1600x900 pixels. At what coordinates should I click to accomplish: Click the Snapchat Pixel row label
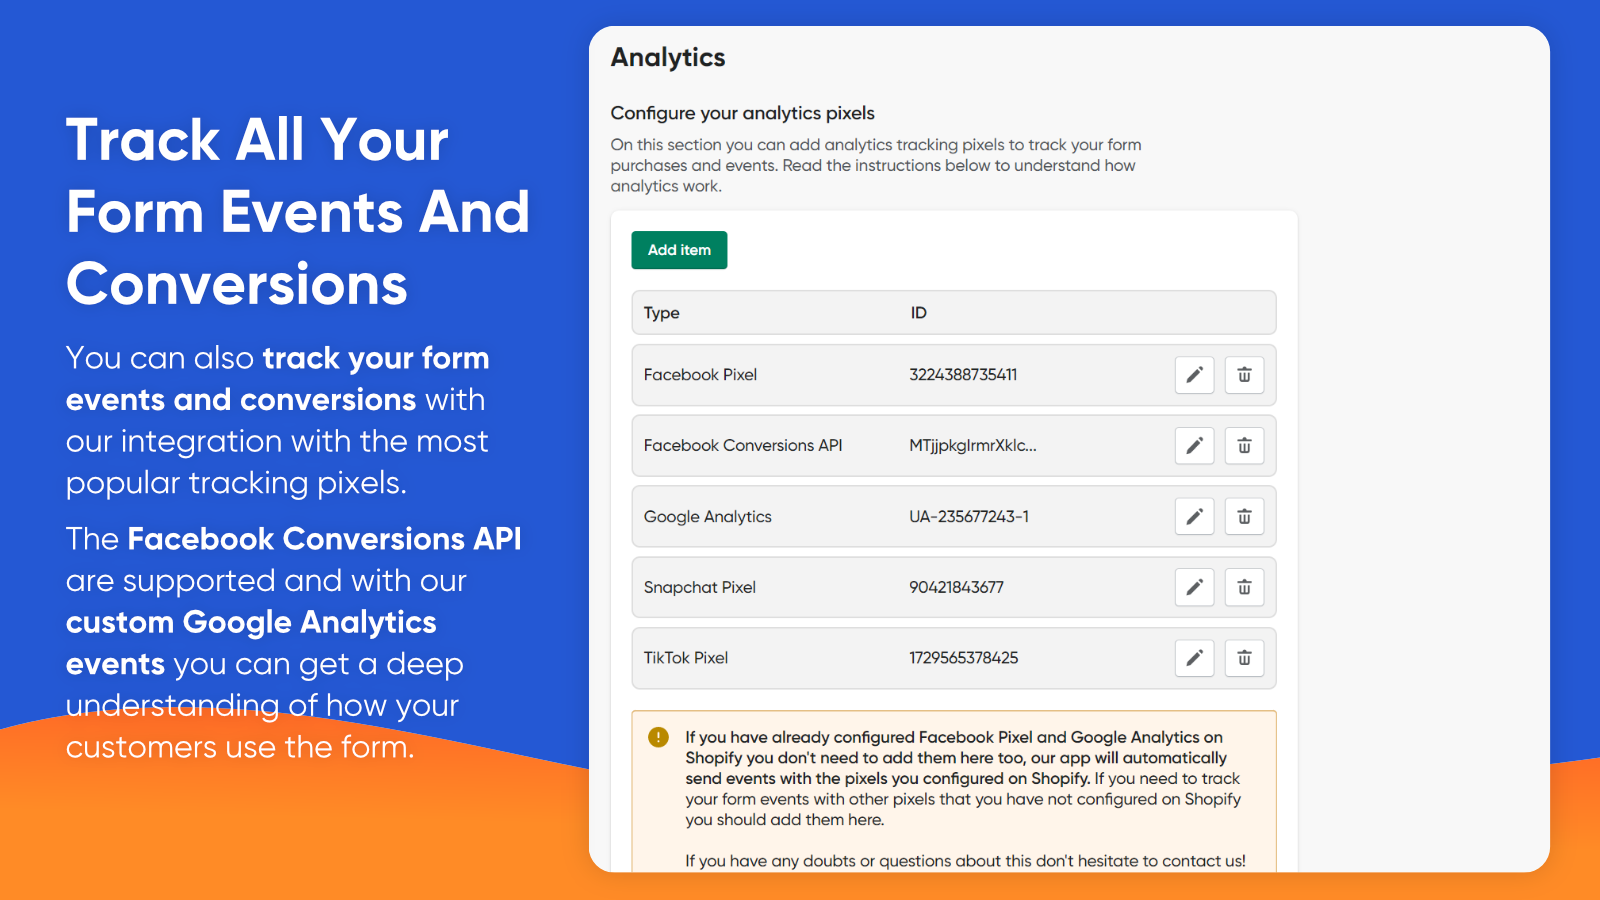[700, 587]
